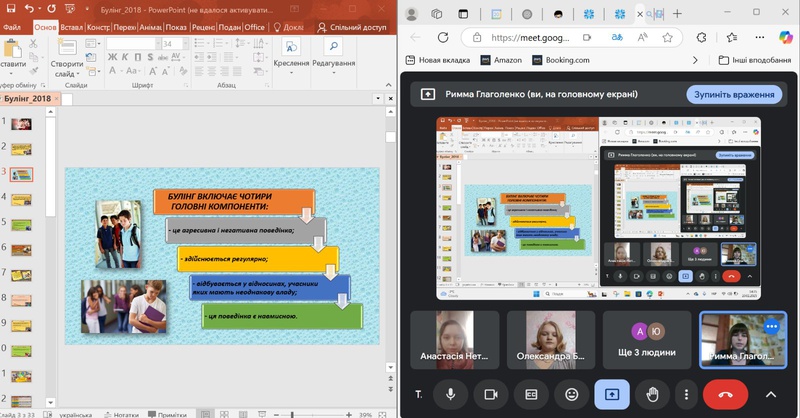Image resolution: width=800 pixels, height=418 pixels.
Task: Expand the chevron panel at Meet bottom right
Action: click(x=770, y=394)
